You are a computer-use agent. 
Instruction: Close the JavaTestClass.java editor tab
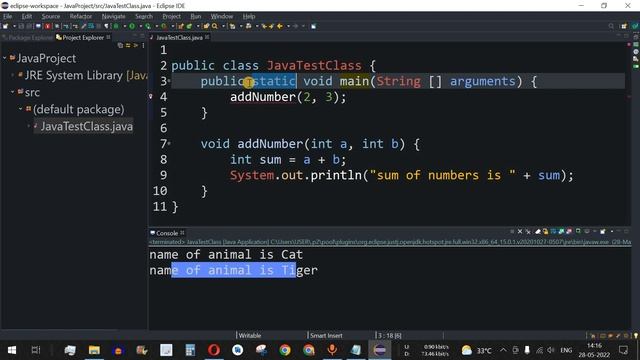207,37
